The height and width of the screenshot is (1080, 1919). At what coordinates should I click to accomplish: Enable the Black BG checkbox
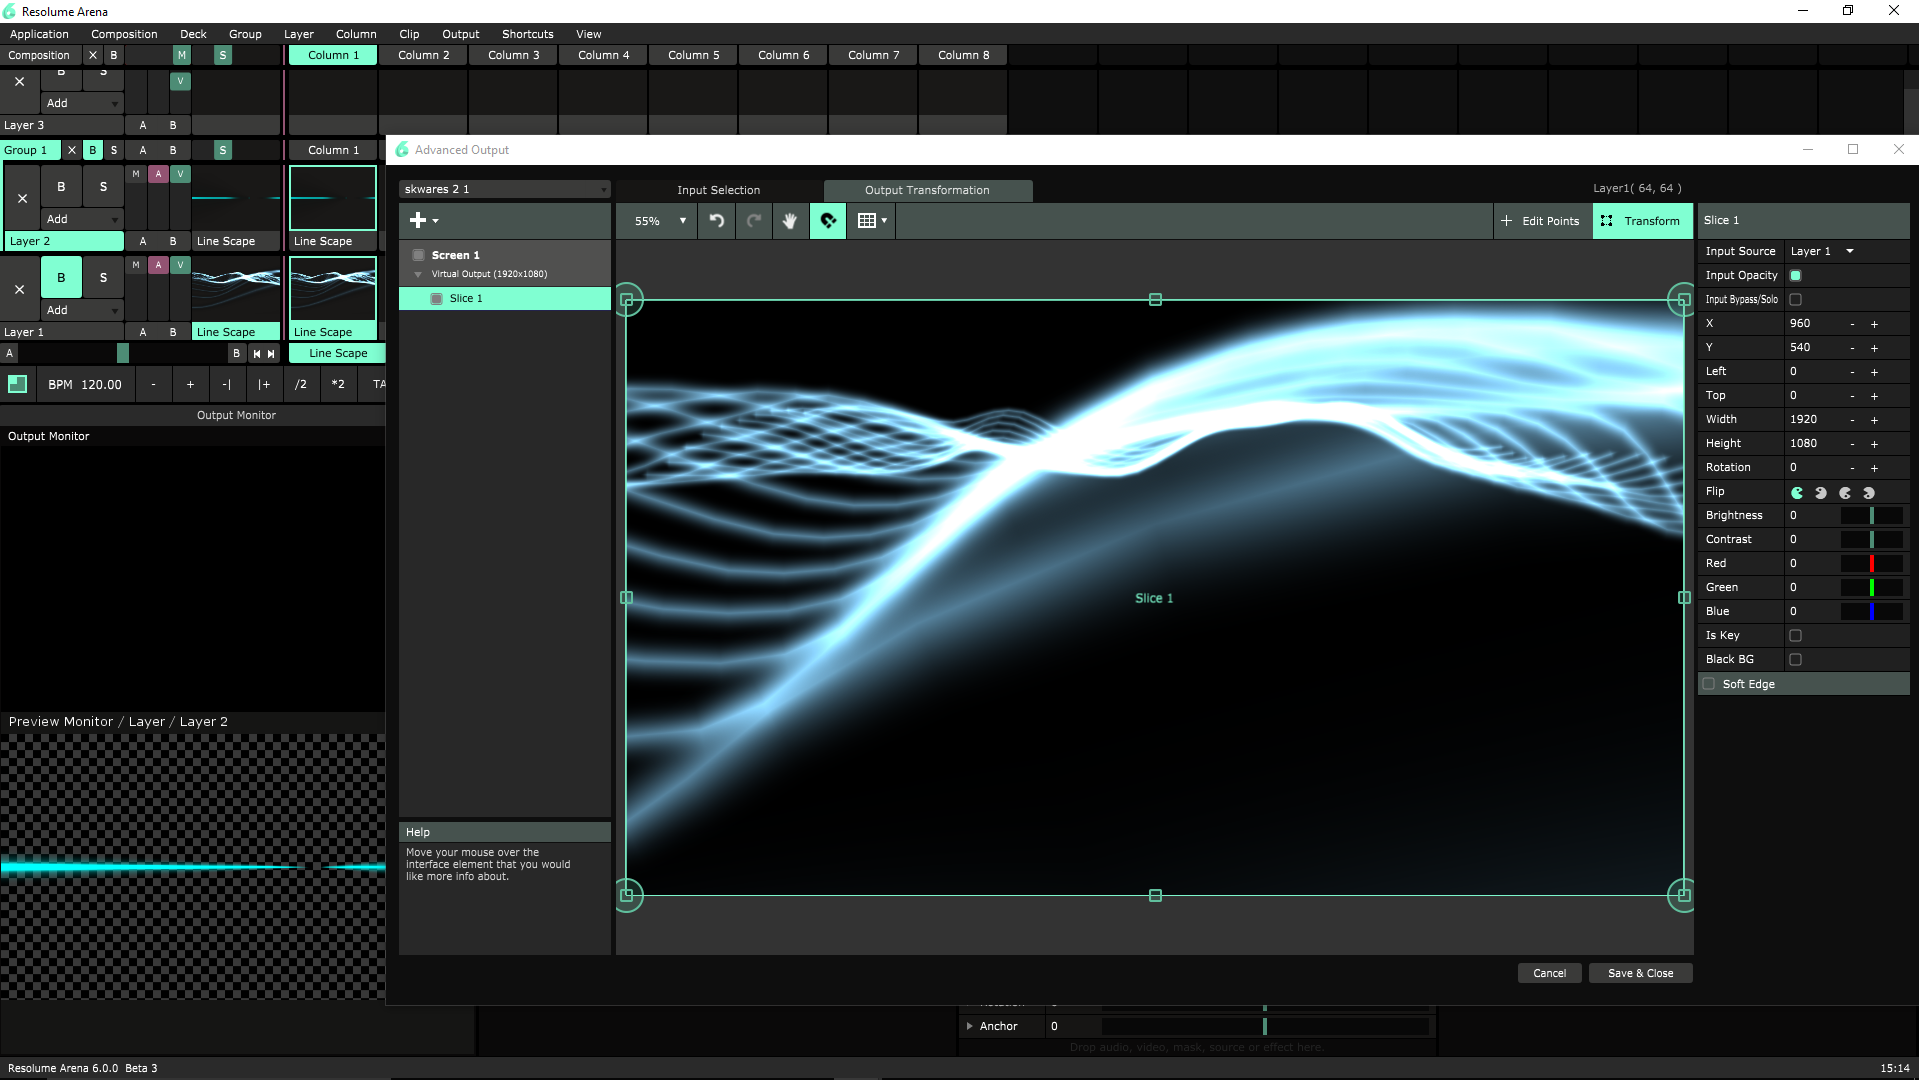[x=1795, y=660]
